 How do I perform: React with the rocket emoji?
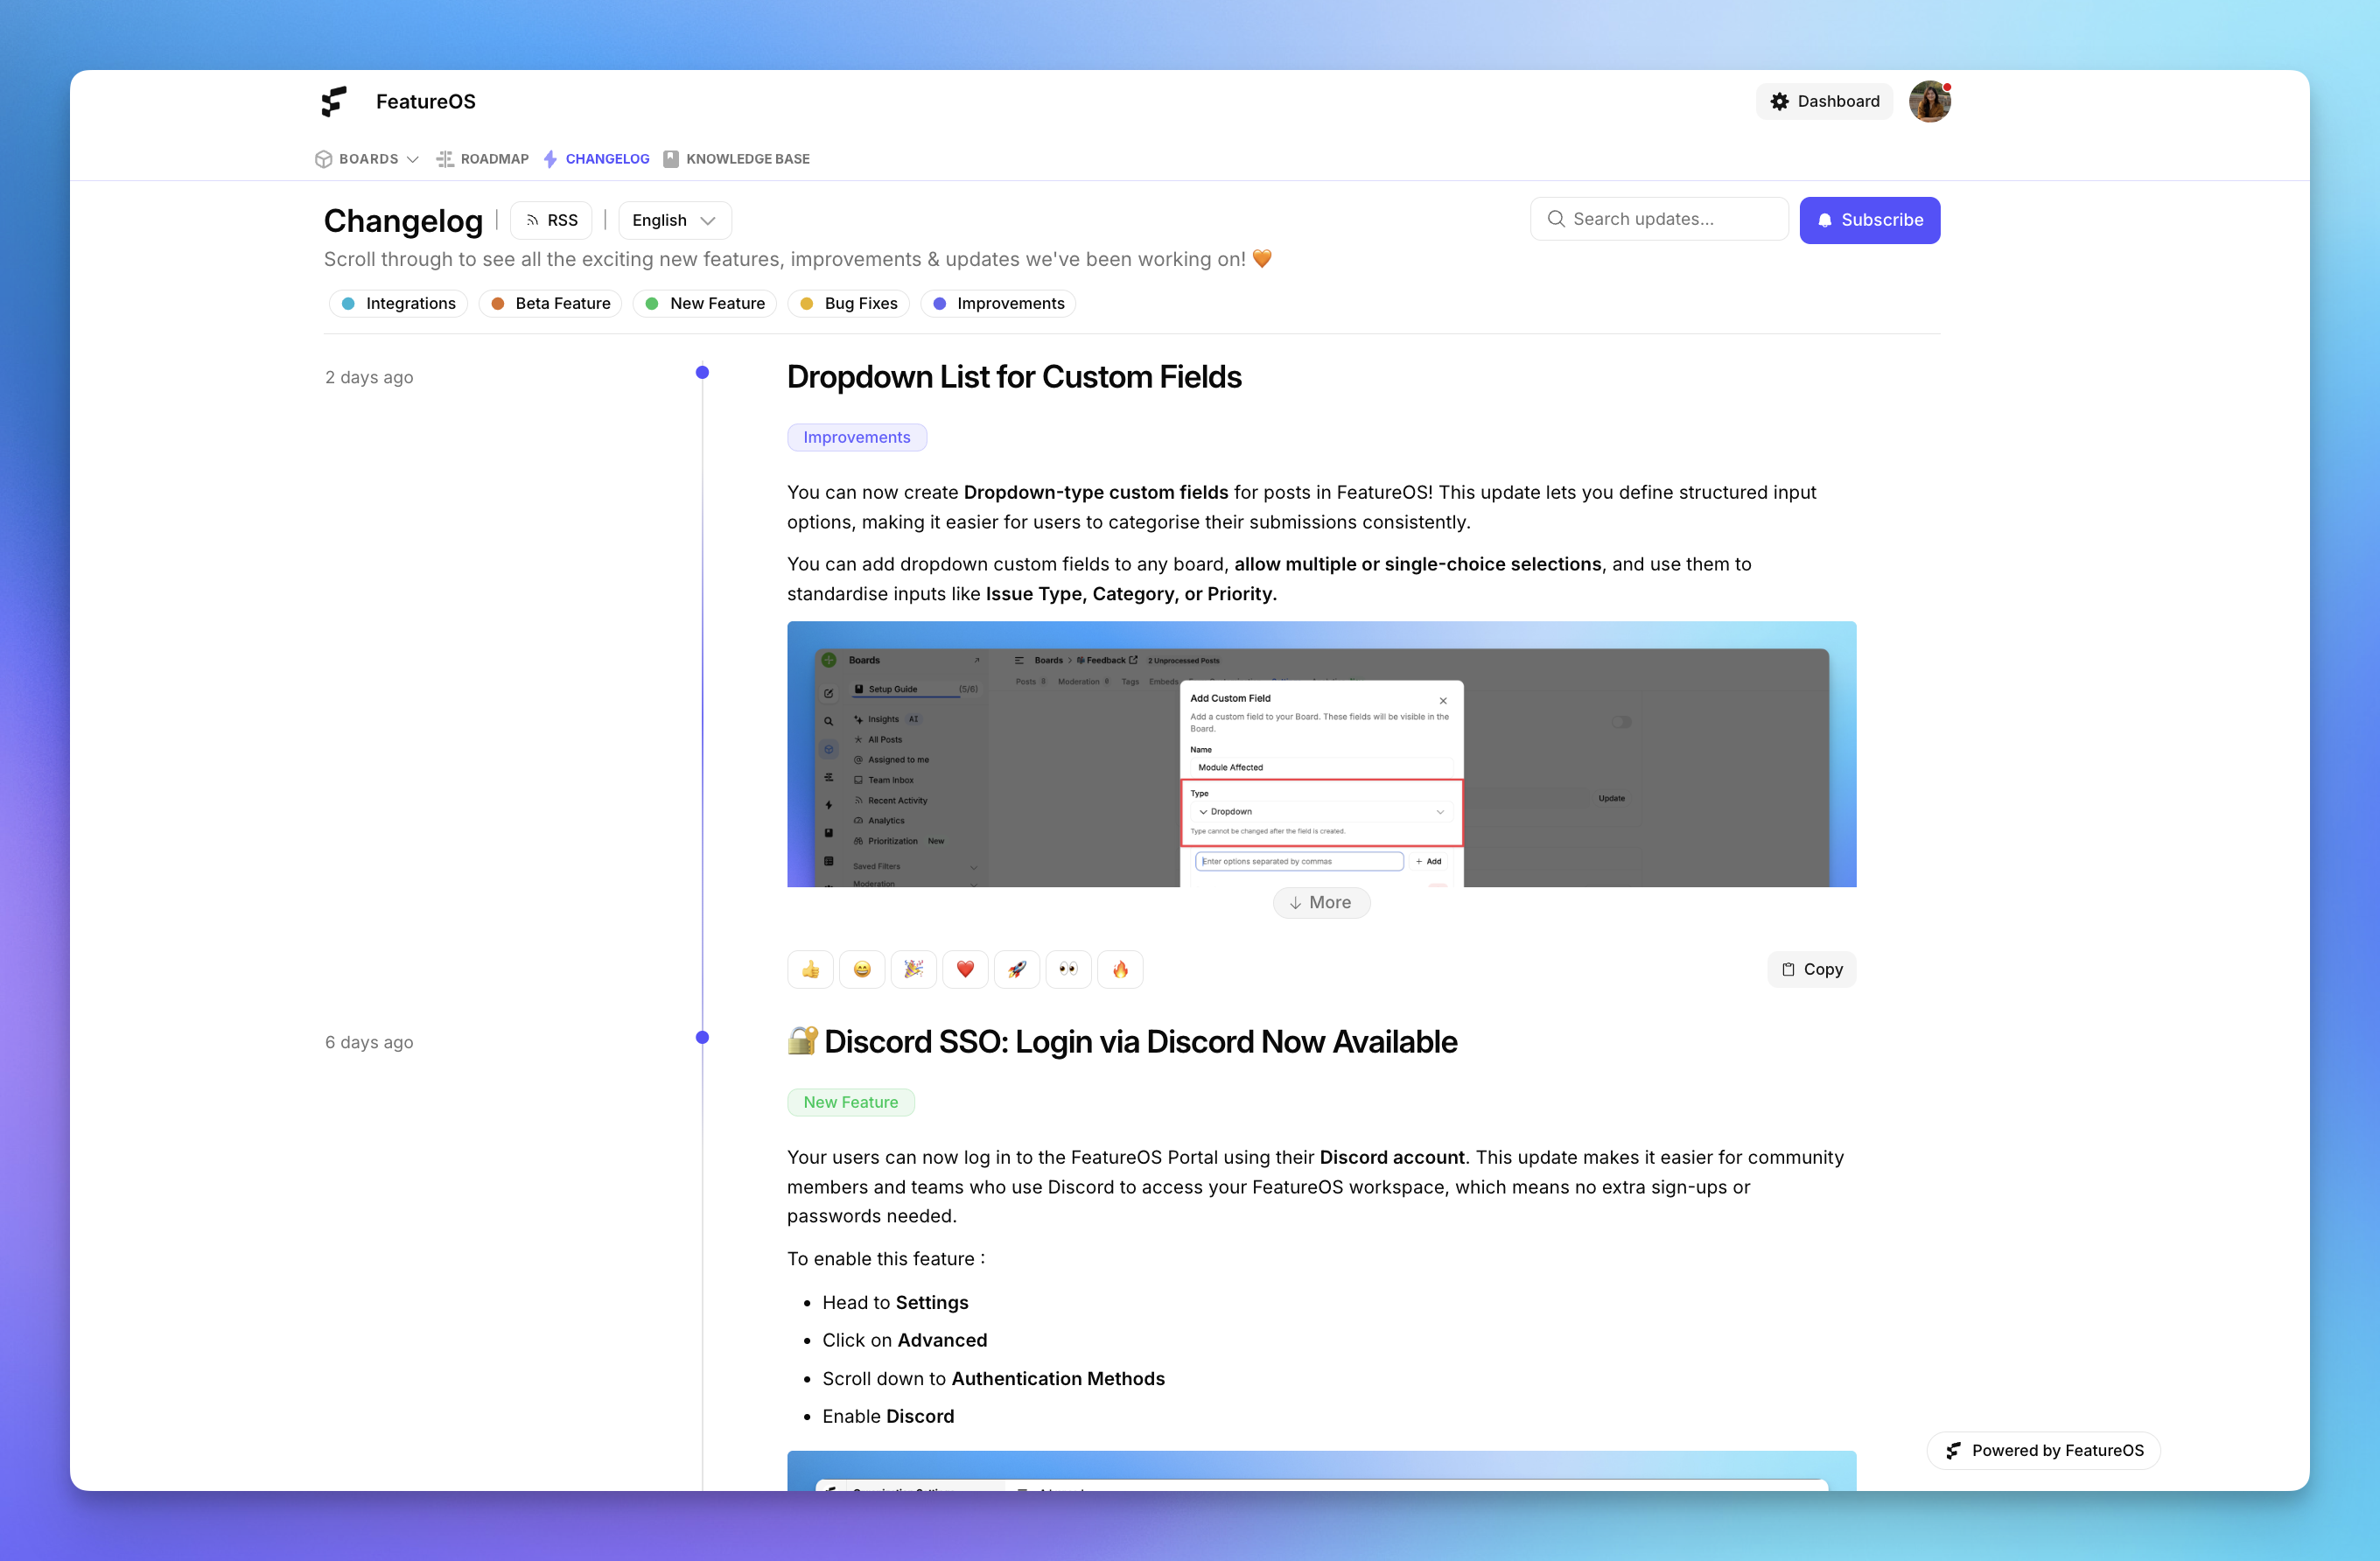(x=1017, y=969)
